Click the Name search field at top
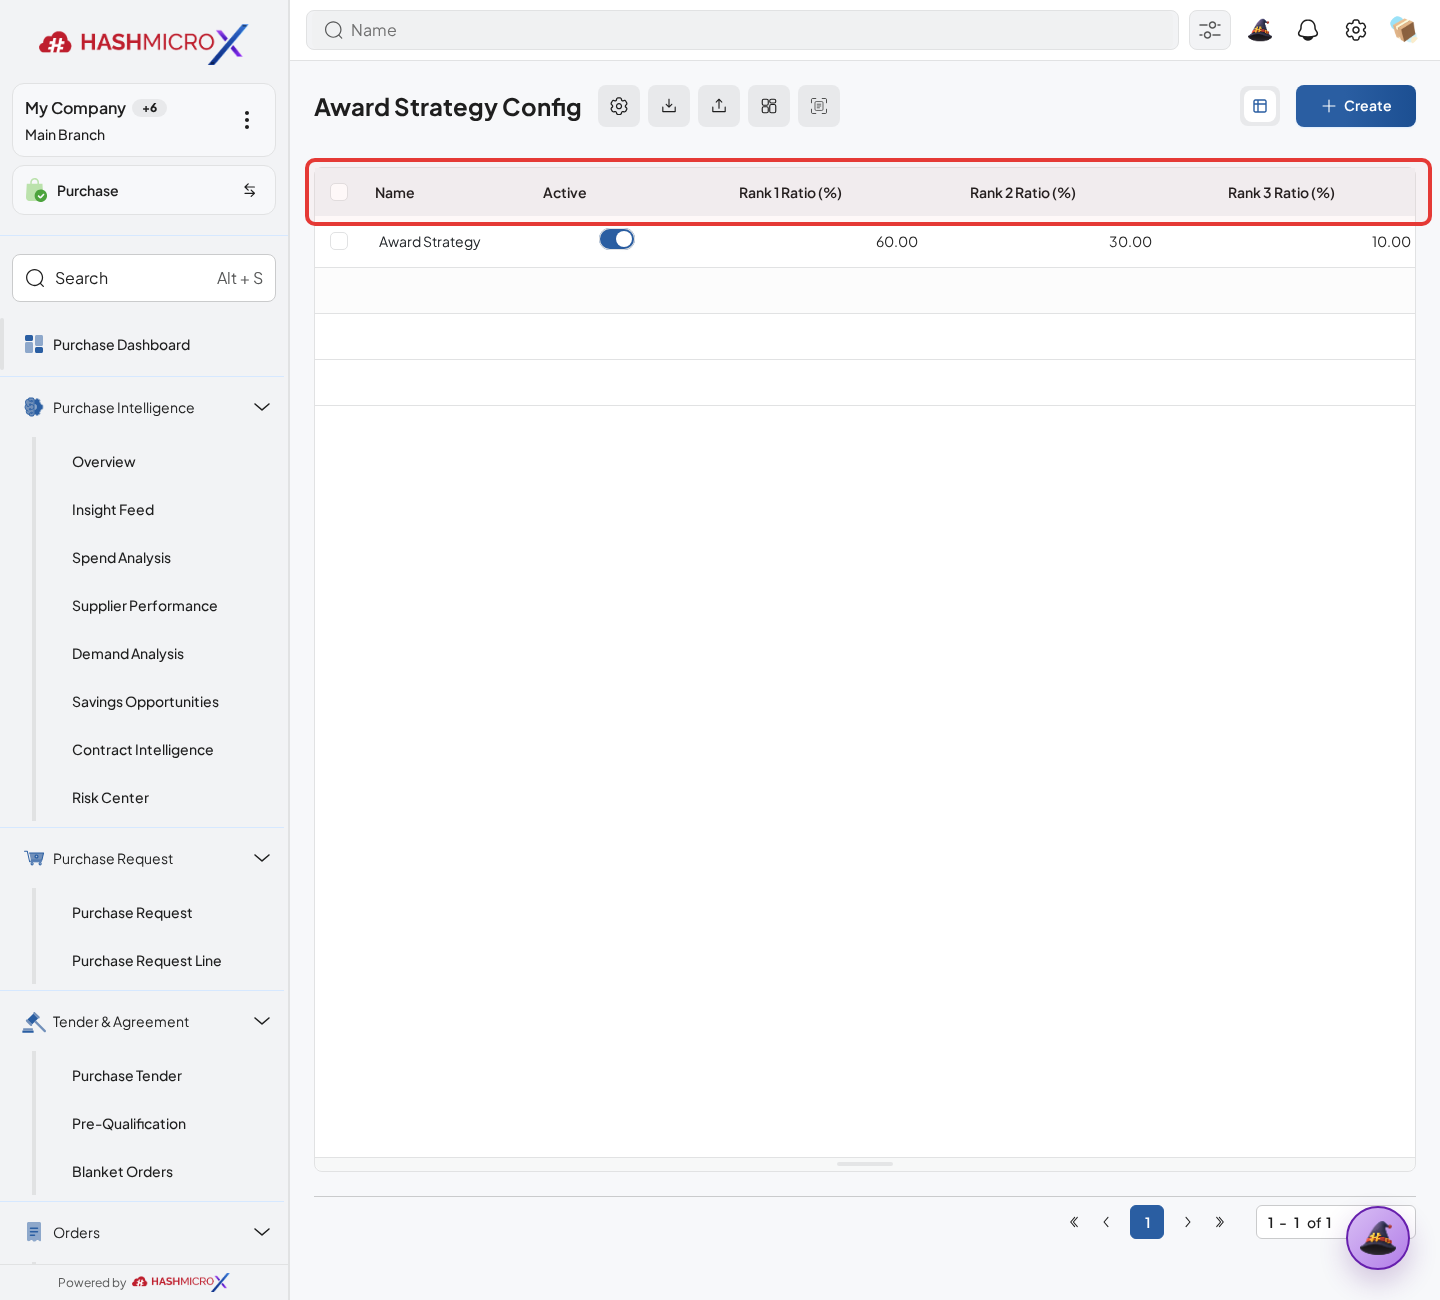Viewport: 1440px width, 1300px height. (x=742, y=30)
